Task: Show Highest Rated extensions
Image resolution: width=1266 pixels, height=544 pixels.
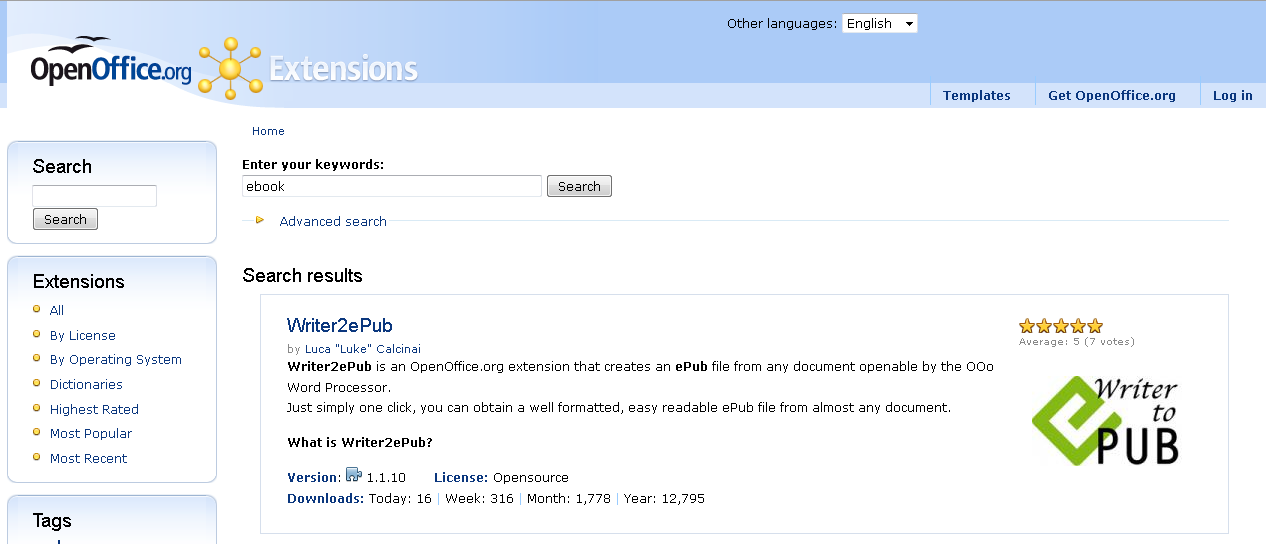Action: 94,409
